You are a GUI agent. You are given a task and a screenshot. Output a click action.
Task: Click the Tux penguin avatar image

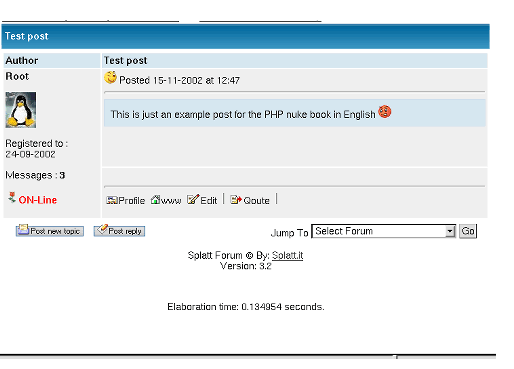[21, 110]
